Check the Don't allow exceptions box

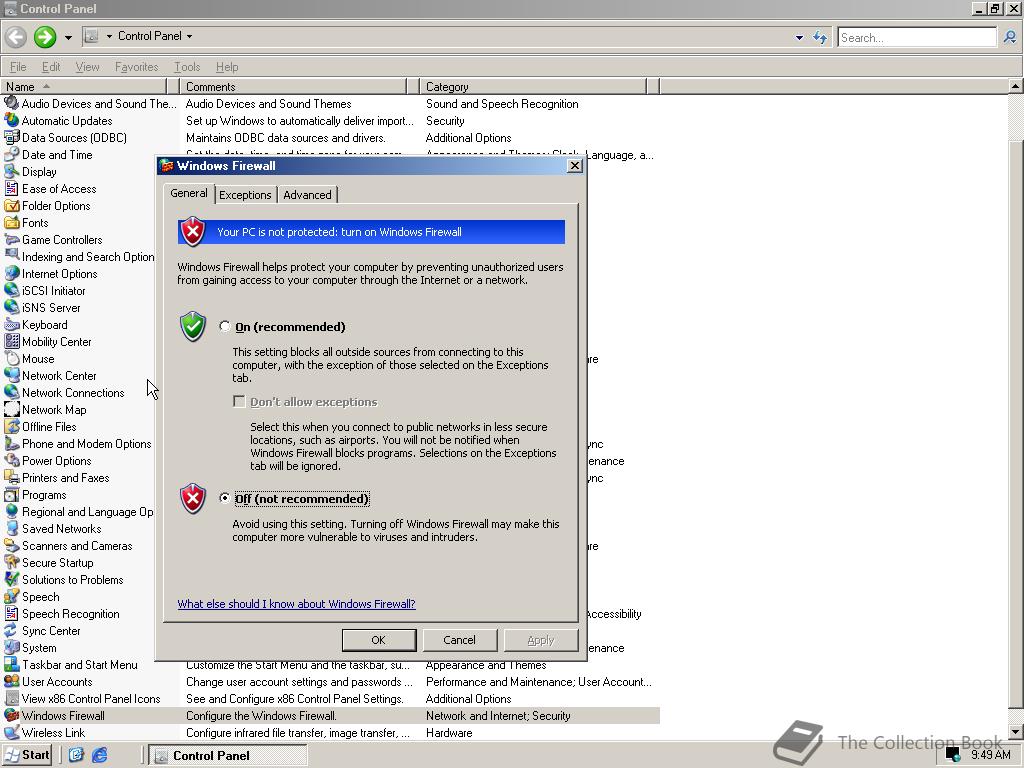(240, 401)
